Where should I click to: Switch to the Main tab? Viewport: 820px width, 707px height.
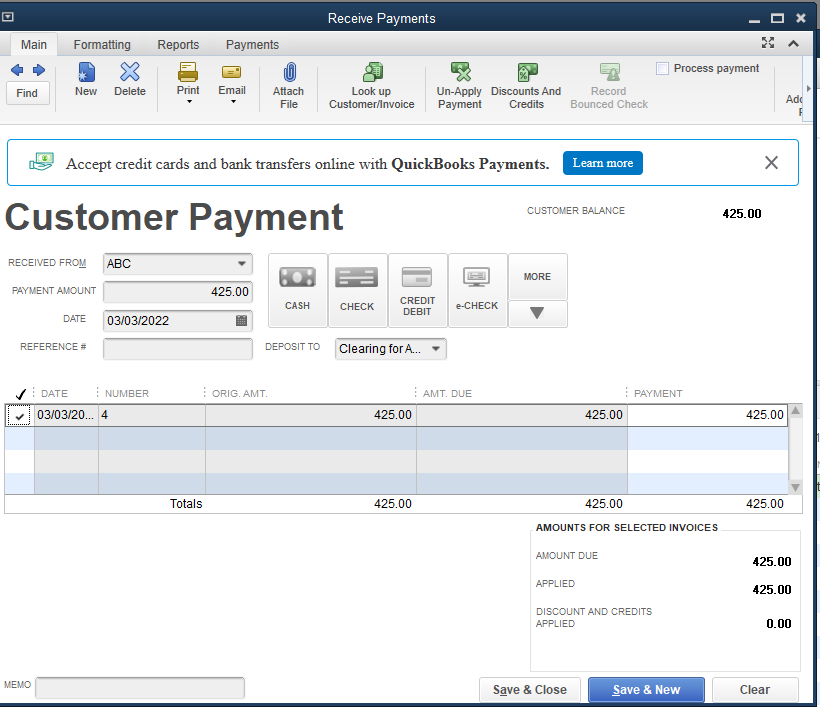pos(33,45)
